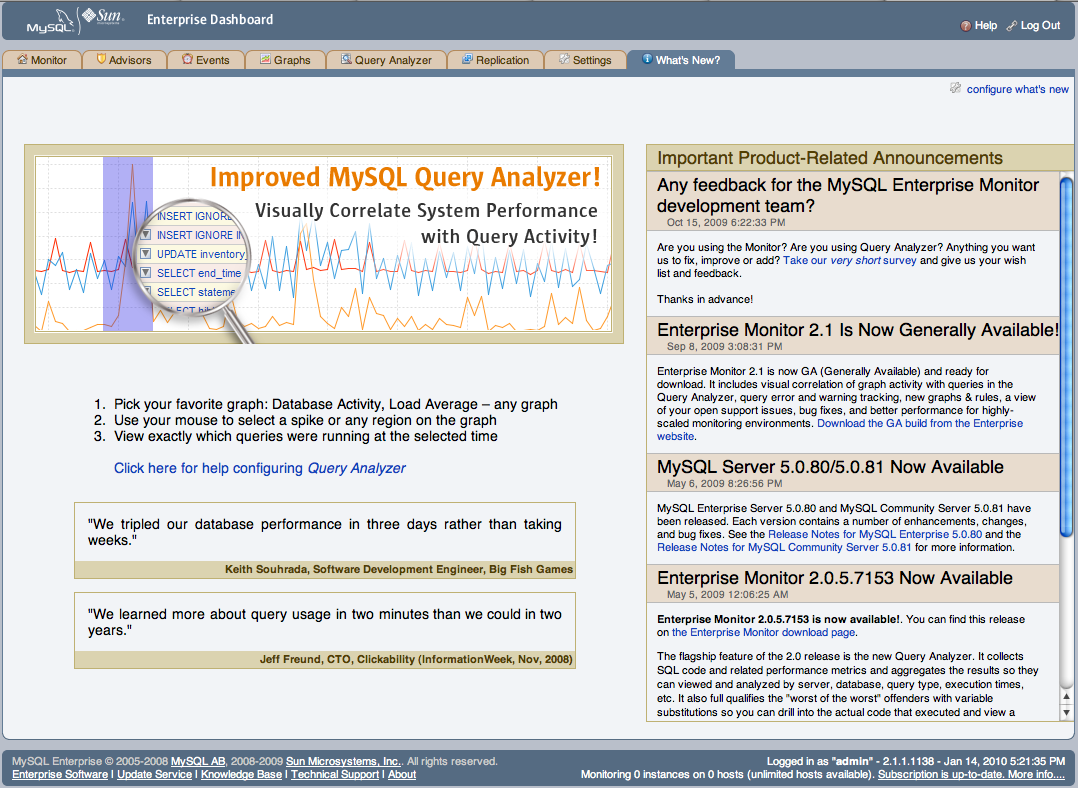Click the Help icon in header
1078x788 pixels.
coord(965,26)
